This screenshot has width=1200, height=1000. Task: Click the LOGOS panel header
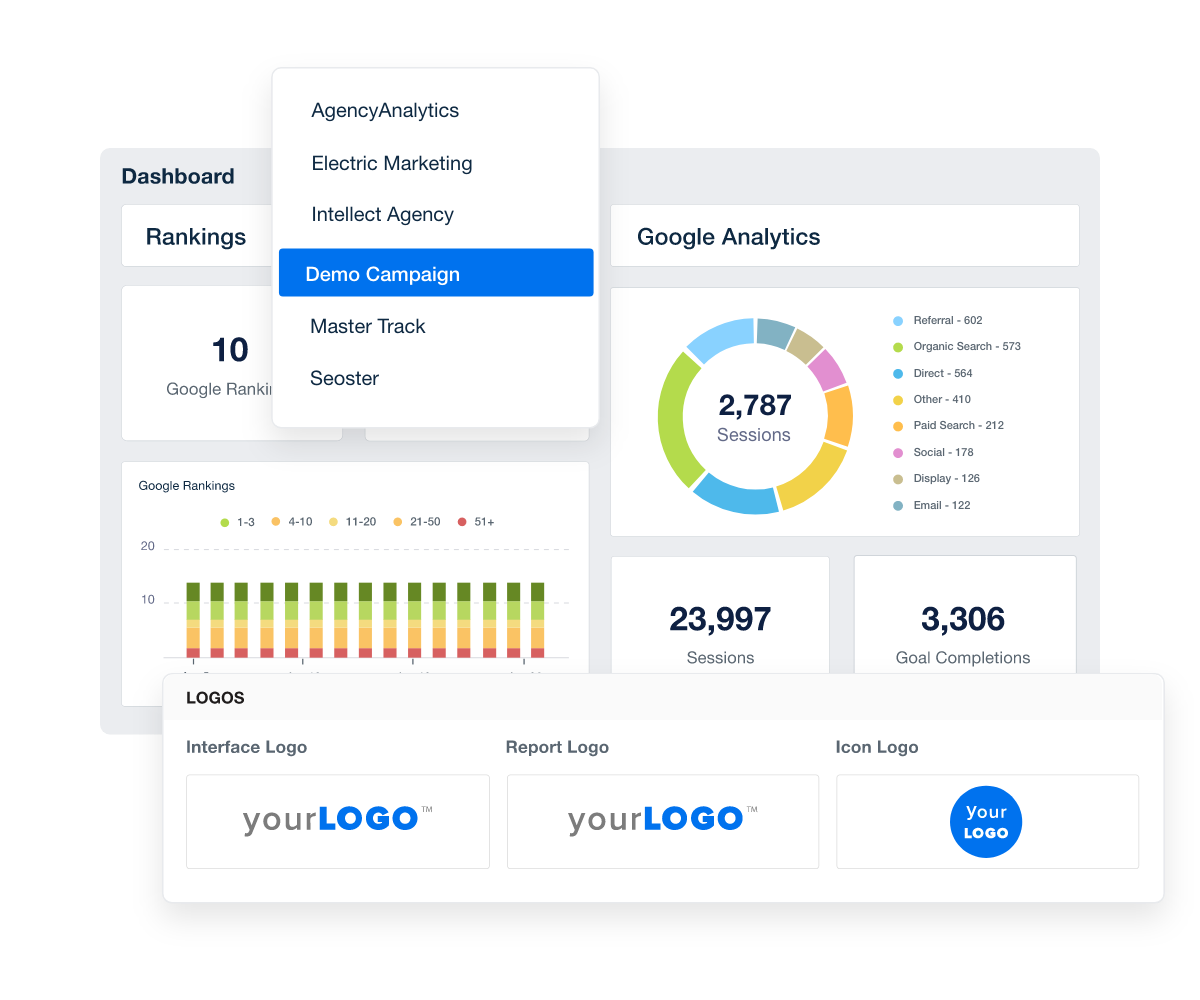coord(663,698)
